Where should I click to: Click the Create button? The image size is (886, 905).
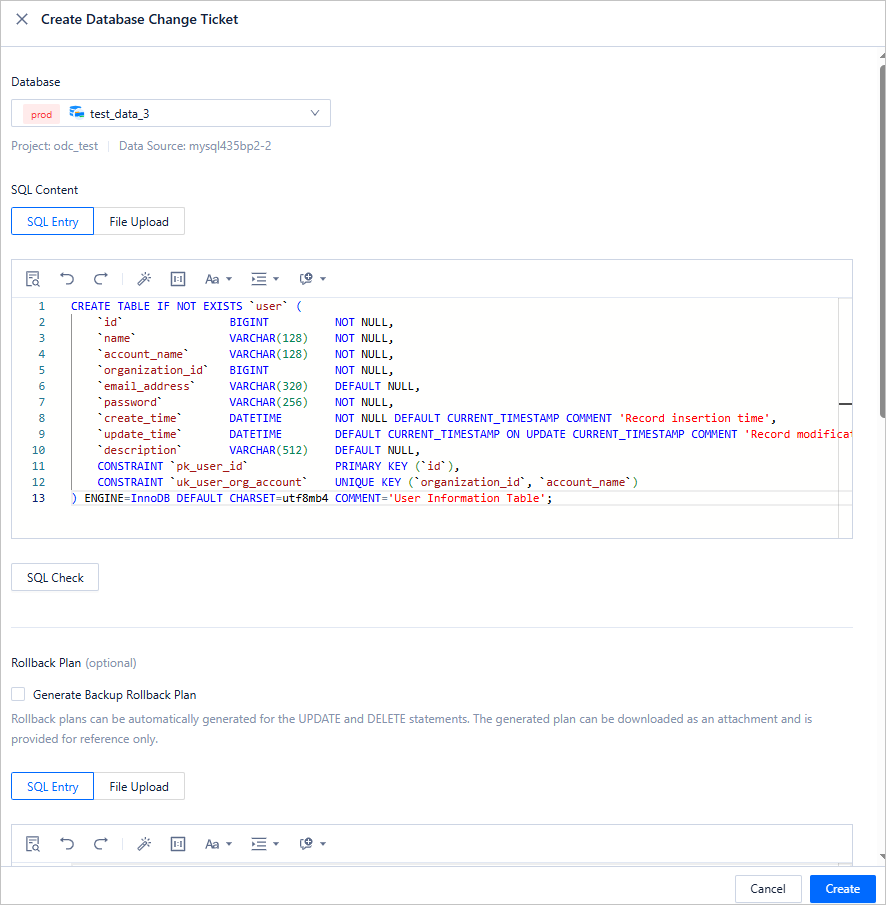tap(842, 889)
